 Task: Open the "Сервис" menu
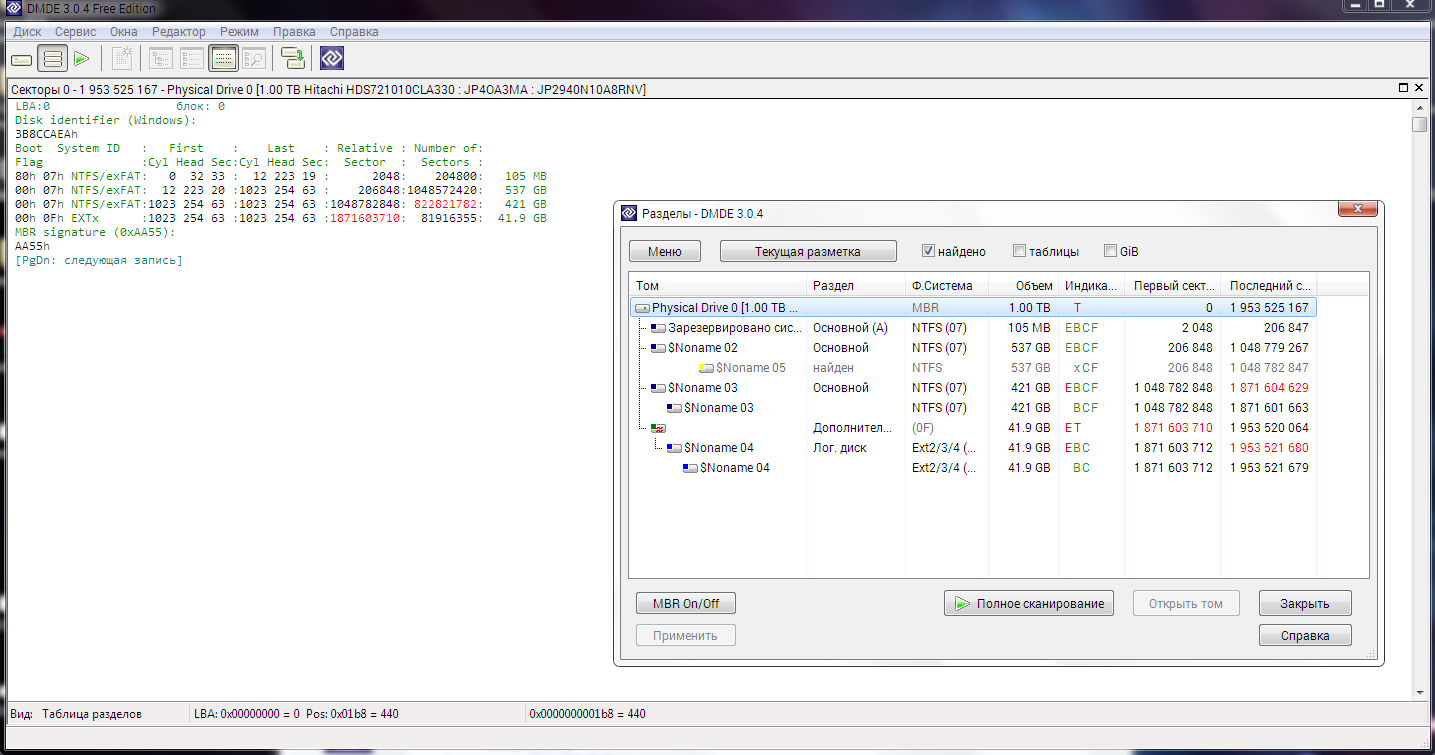76,32
